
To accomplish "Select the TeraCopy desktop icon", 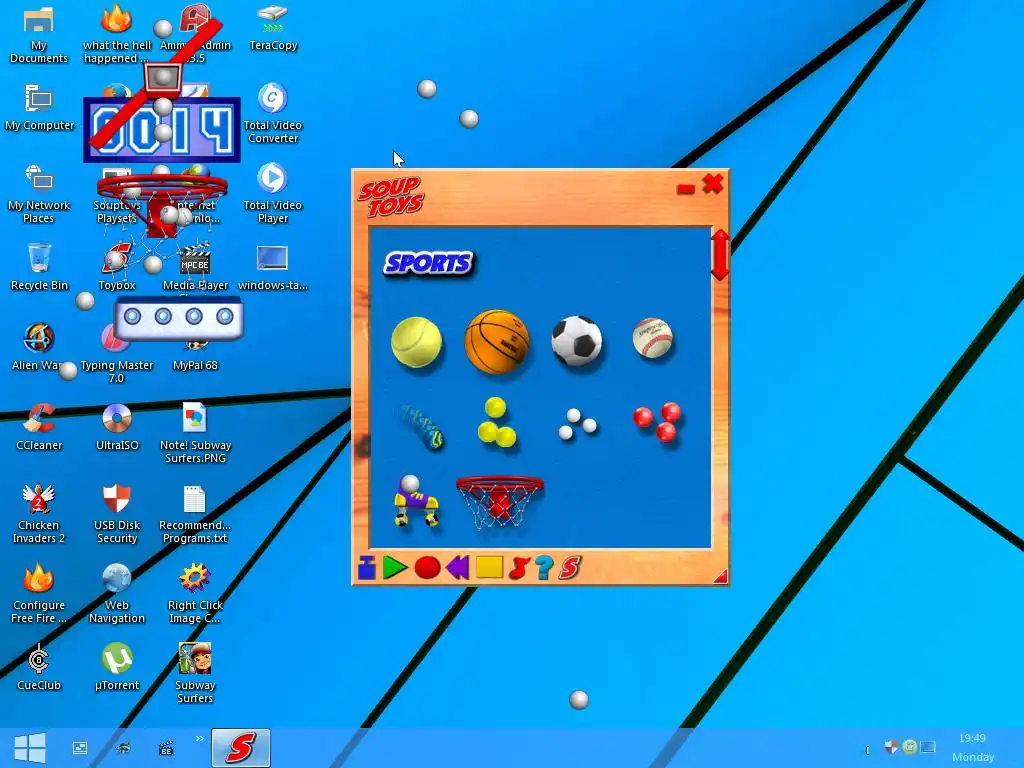I will 273,28.
